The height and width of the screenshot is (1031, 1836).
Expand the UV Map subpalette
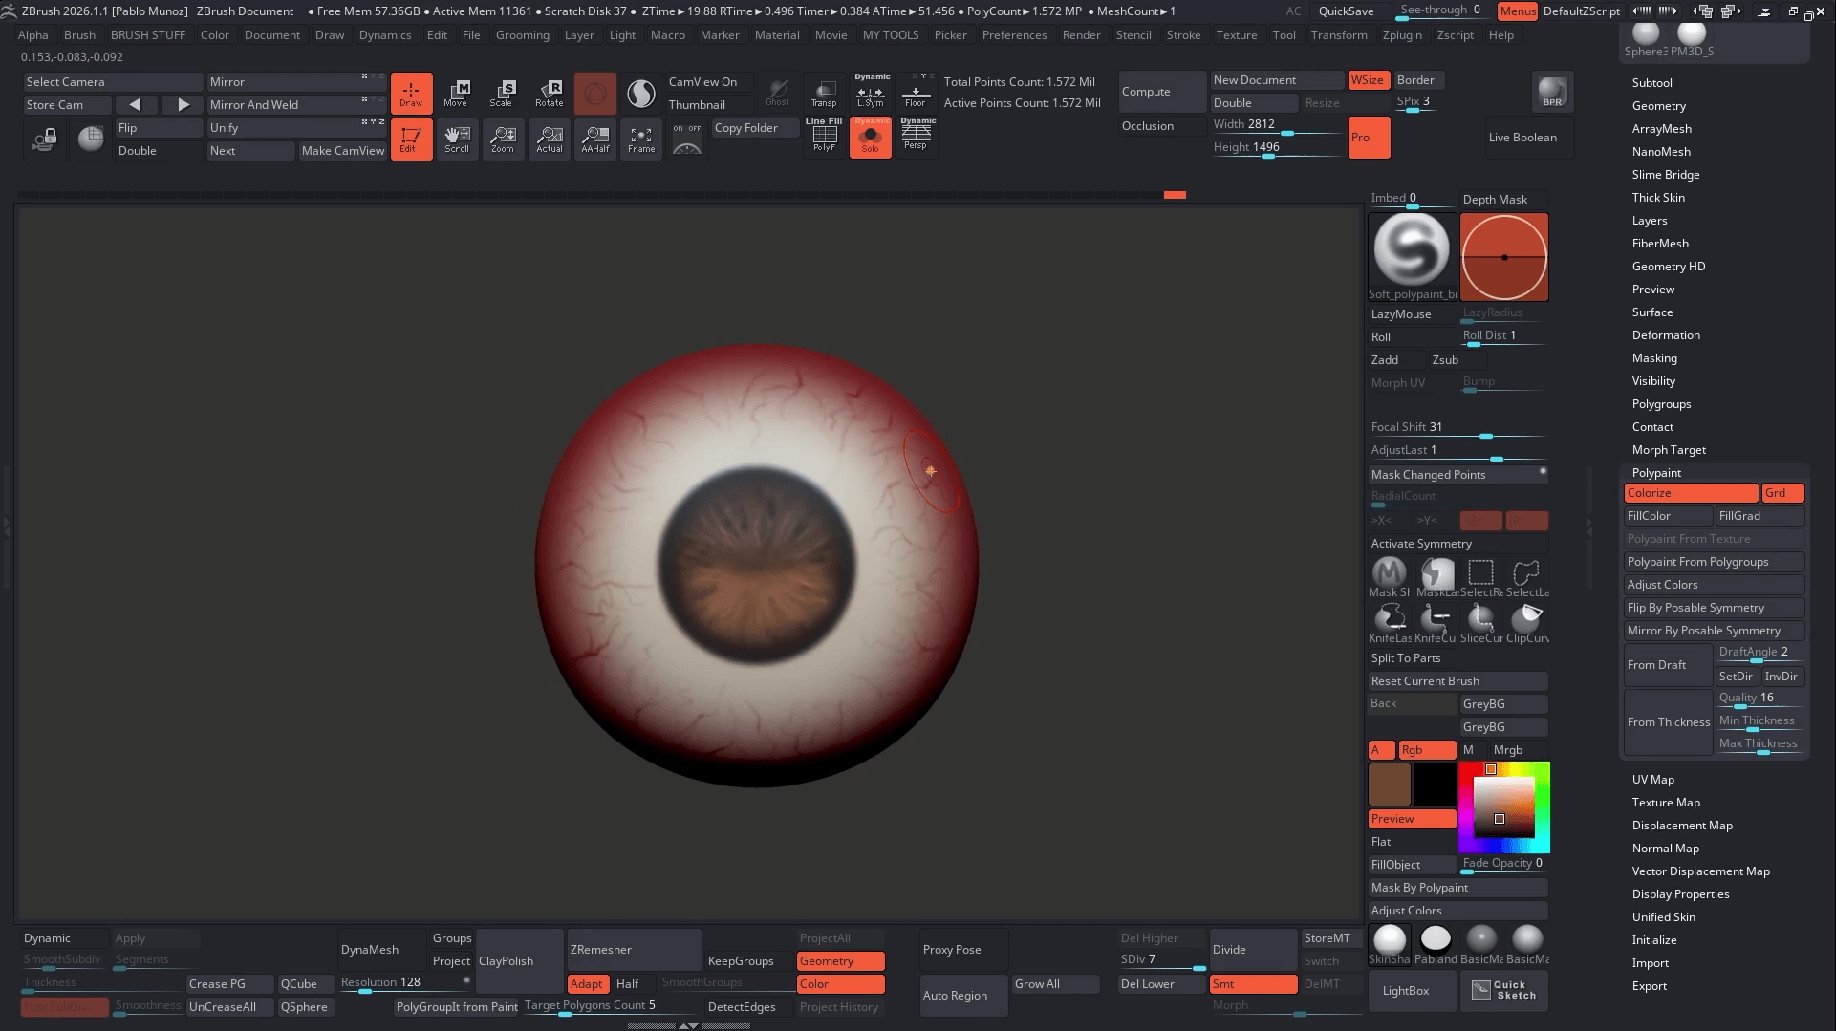click(x=1652, y=780)
